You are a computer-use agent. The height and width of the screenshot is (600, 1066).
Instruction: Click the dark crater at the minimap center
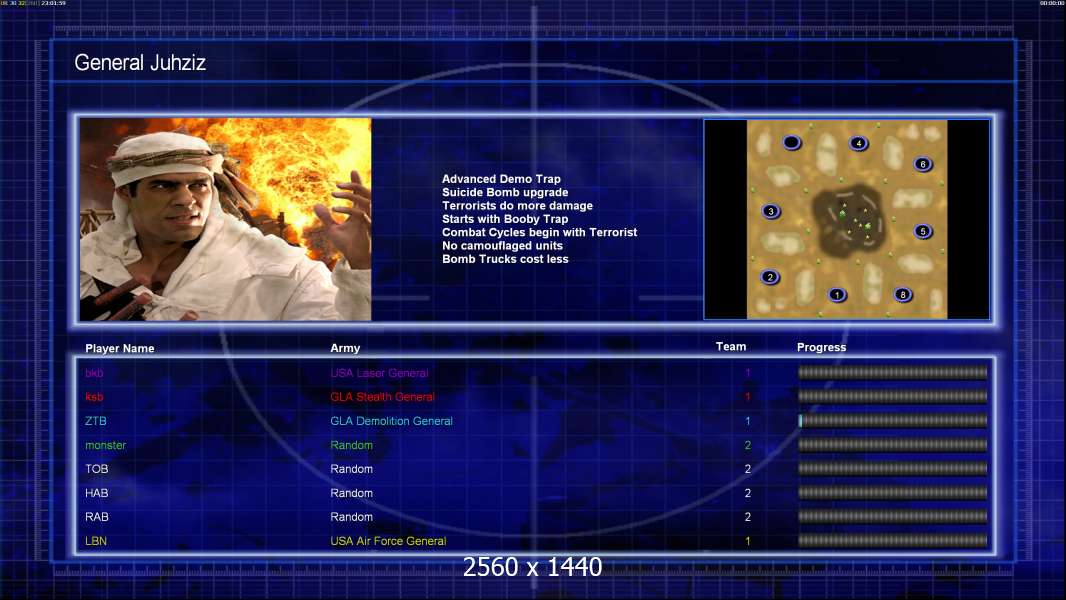(849, 219)
